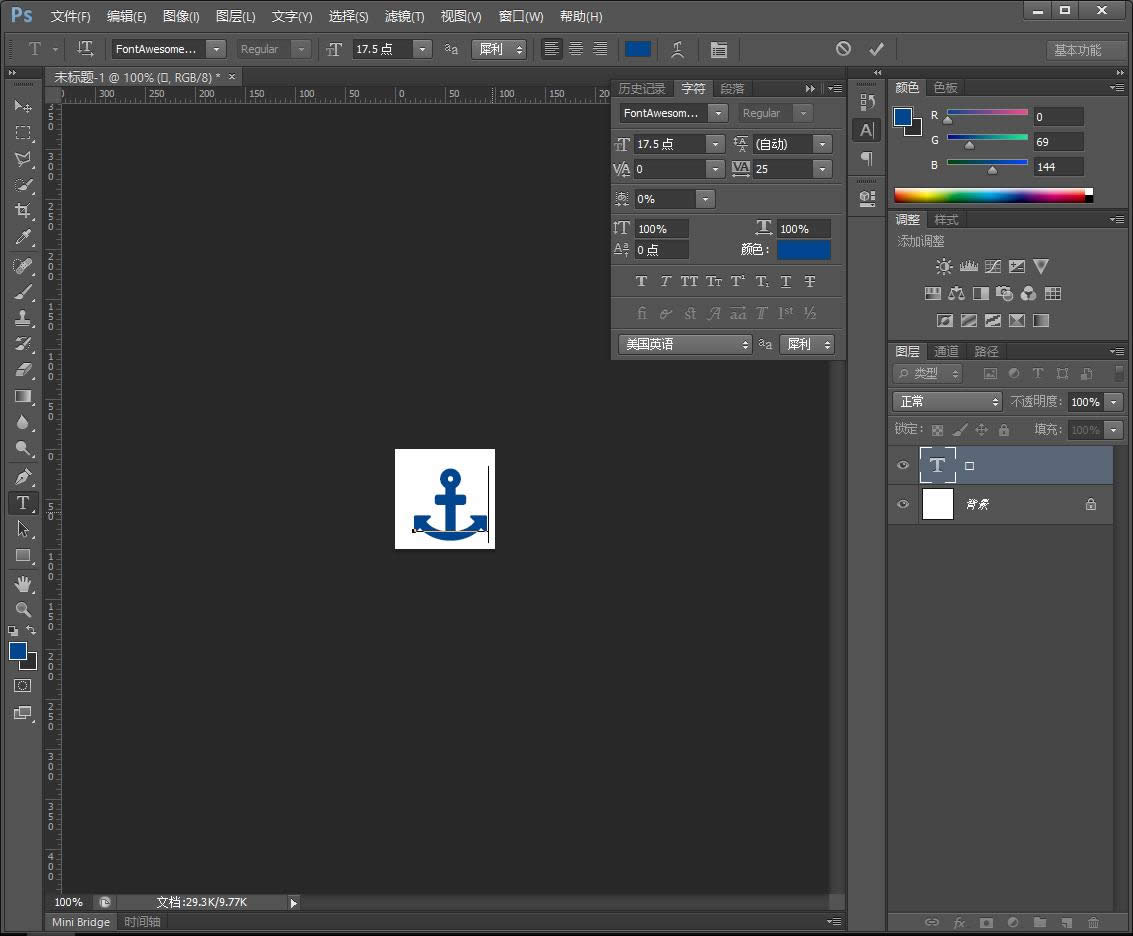Click the zoom percentage field

pos(67,901)
